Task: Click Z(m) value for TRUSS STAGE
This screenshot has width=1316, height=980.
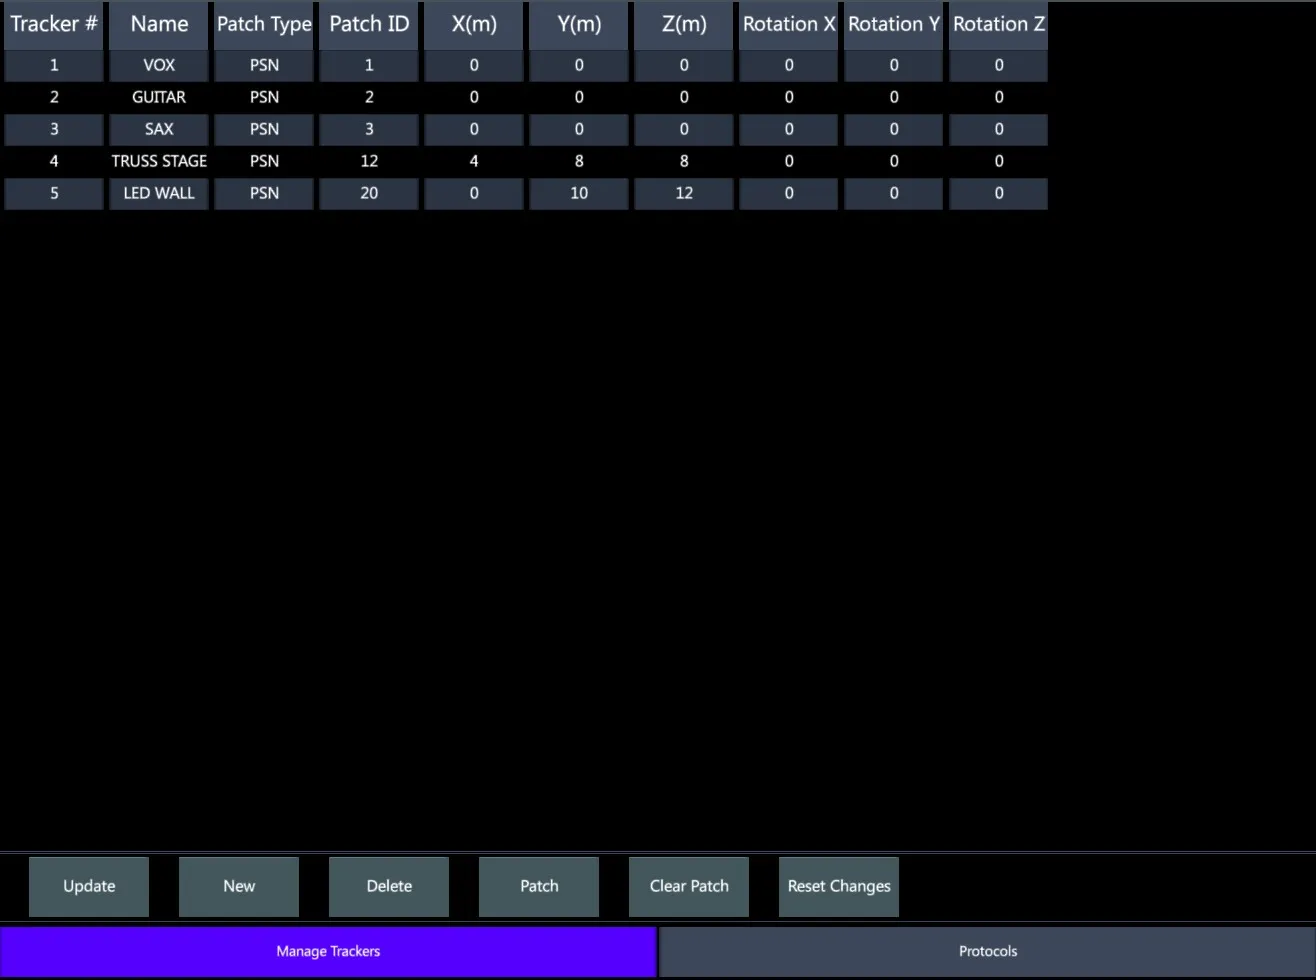Action: (684, 161)
